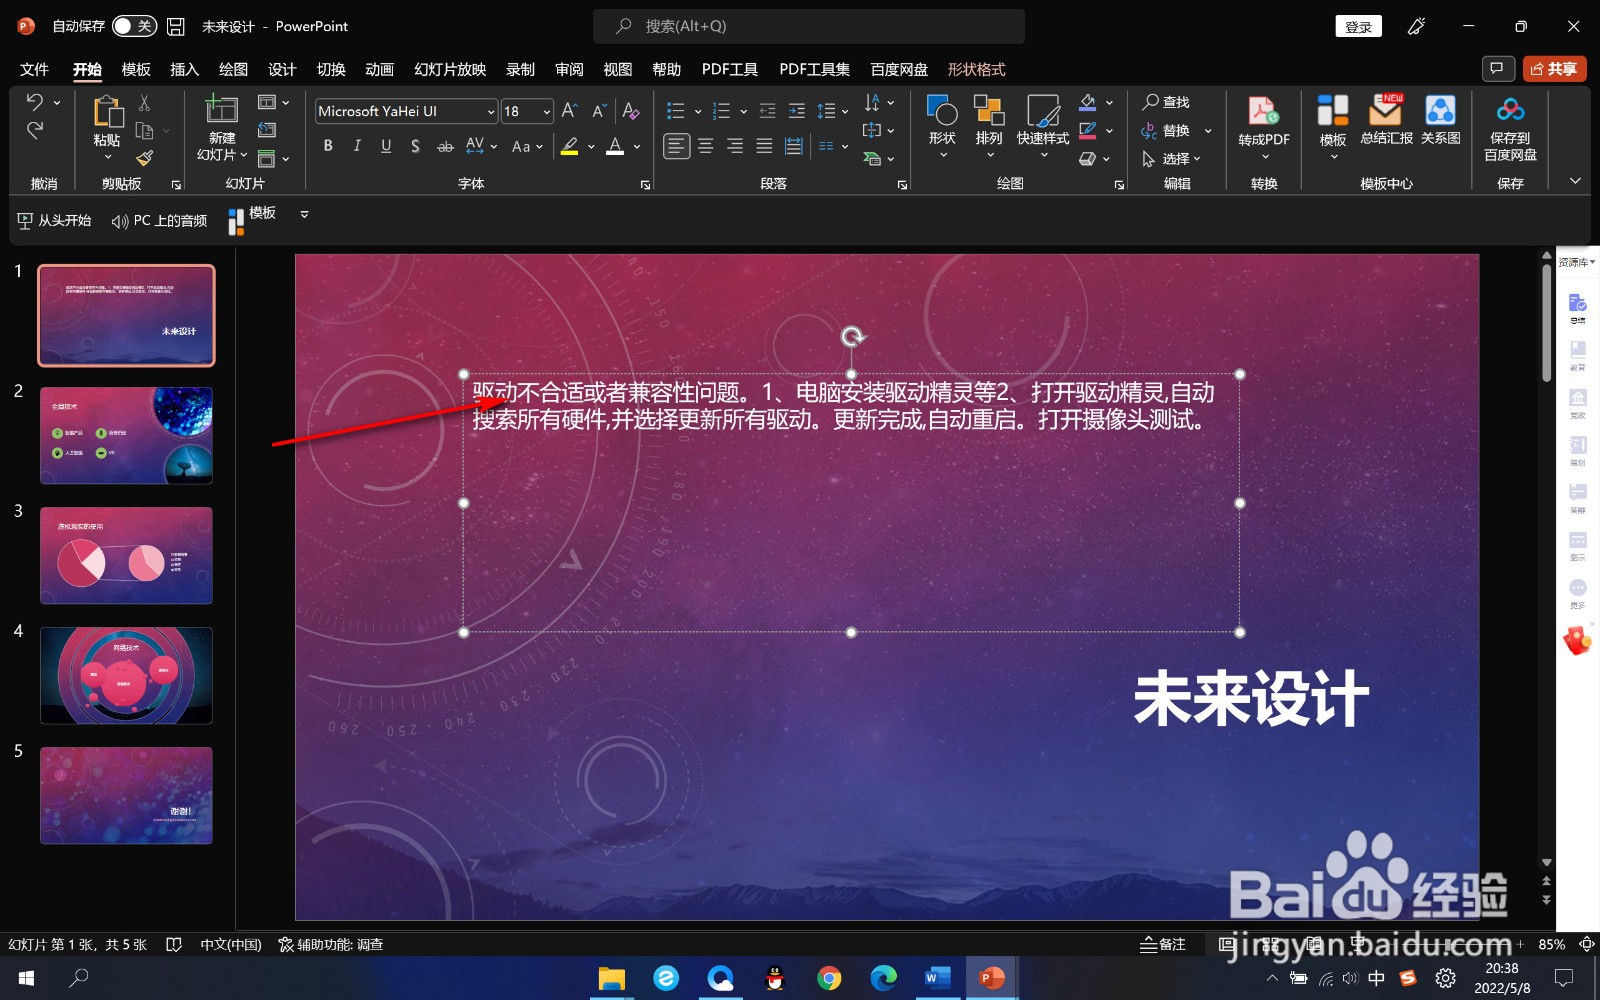Toggle the AutoSave switch
The image size is (1600, 1000).
click(133, 26)
